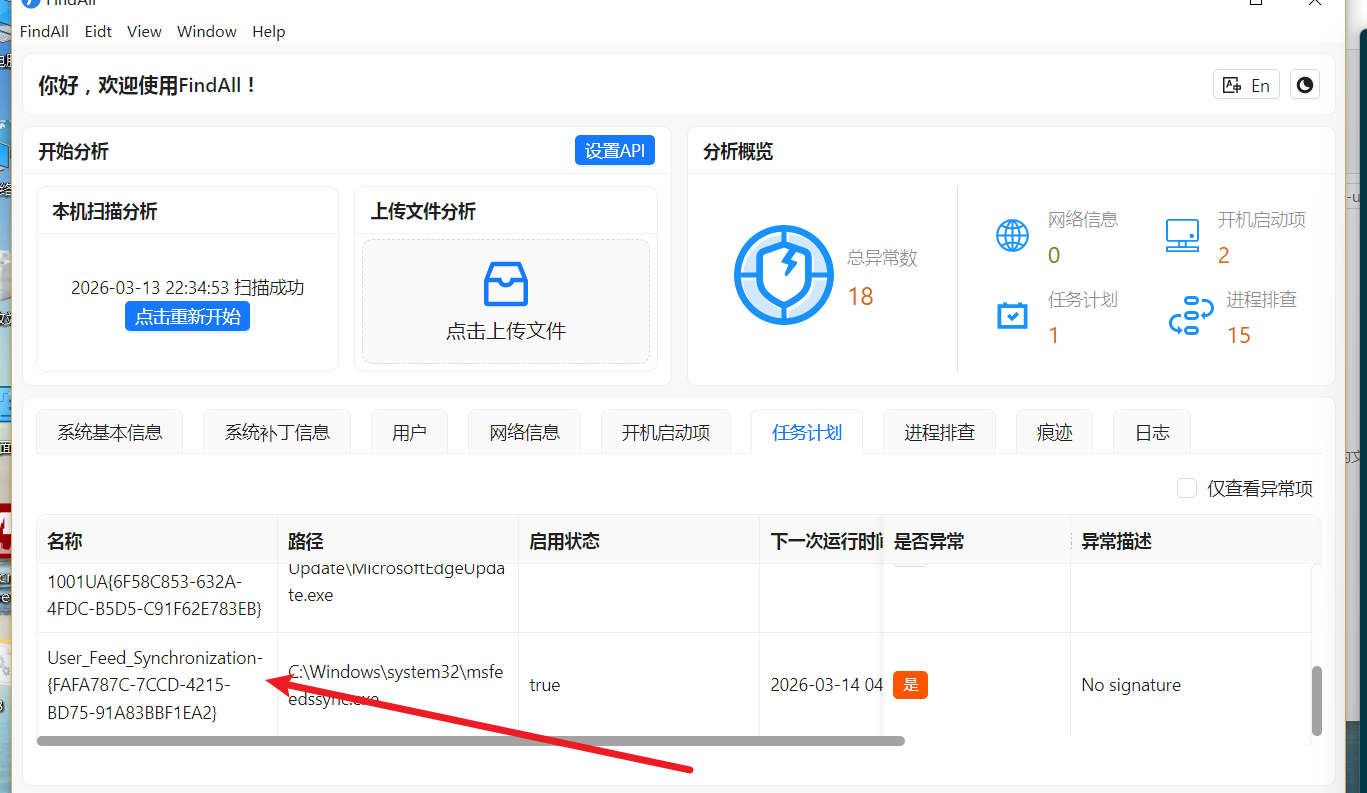The width and height of the screenshot is (1367, 793).
Task: Select the 系统补丁信息 tab
Action: (277, 432)
